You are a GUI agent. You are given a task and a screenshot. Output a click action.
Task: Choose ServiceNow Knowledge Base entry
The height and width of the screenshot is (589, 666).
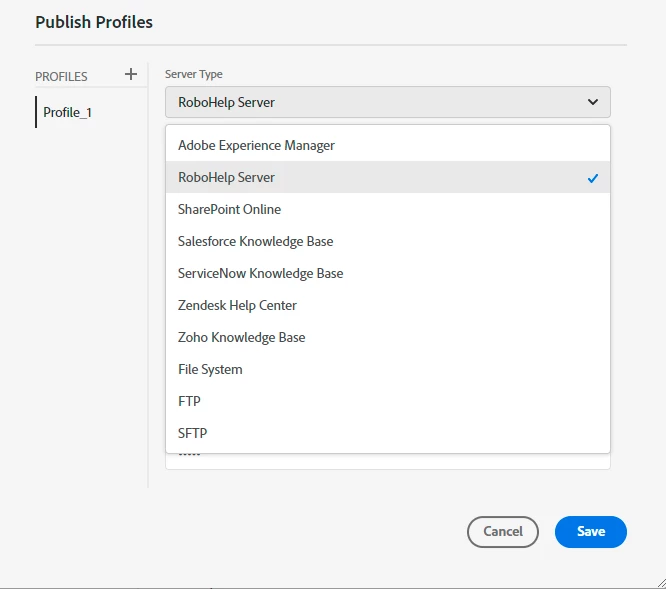[261, 273]
